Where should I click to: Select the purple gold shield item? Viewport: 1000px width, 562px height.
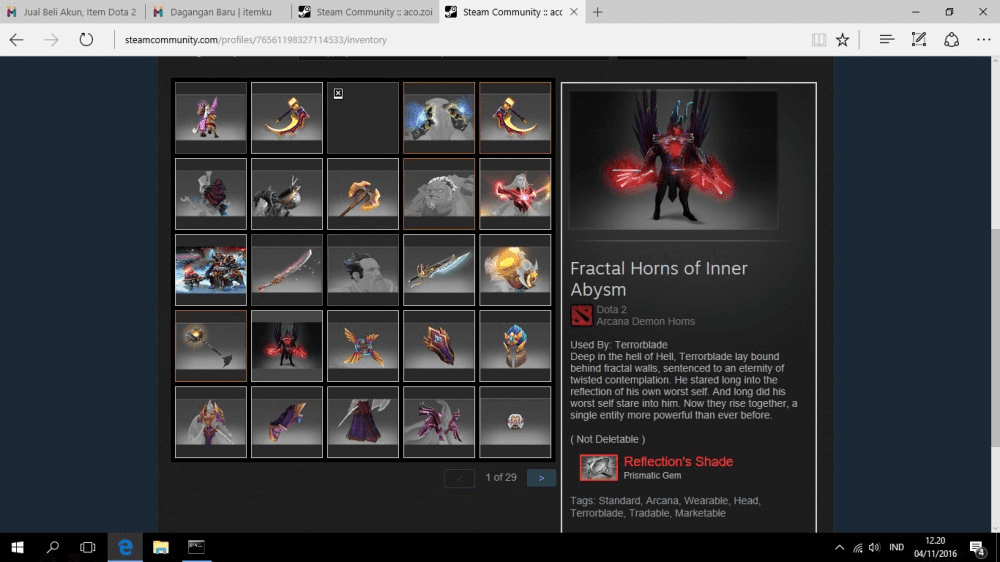(x=439, y=346)
